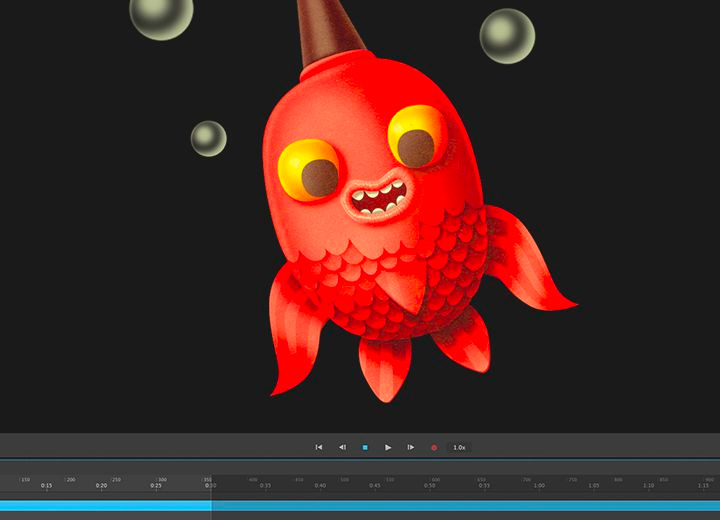Jump to the start of the animation

[319, 447]
